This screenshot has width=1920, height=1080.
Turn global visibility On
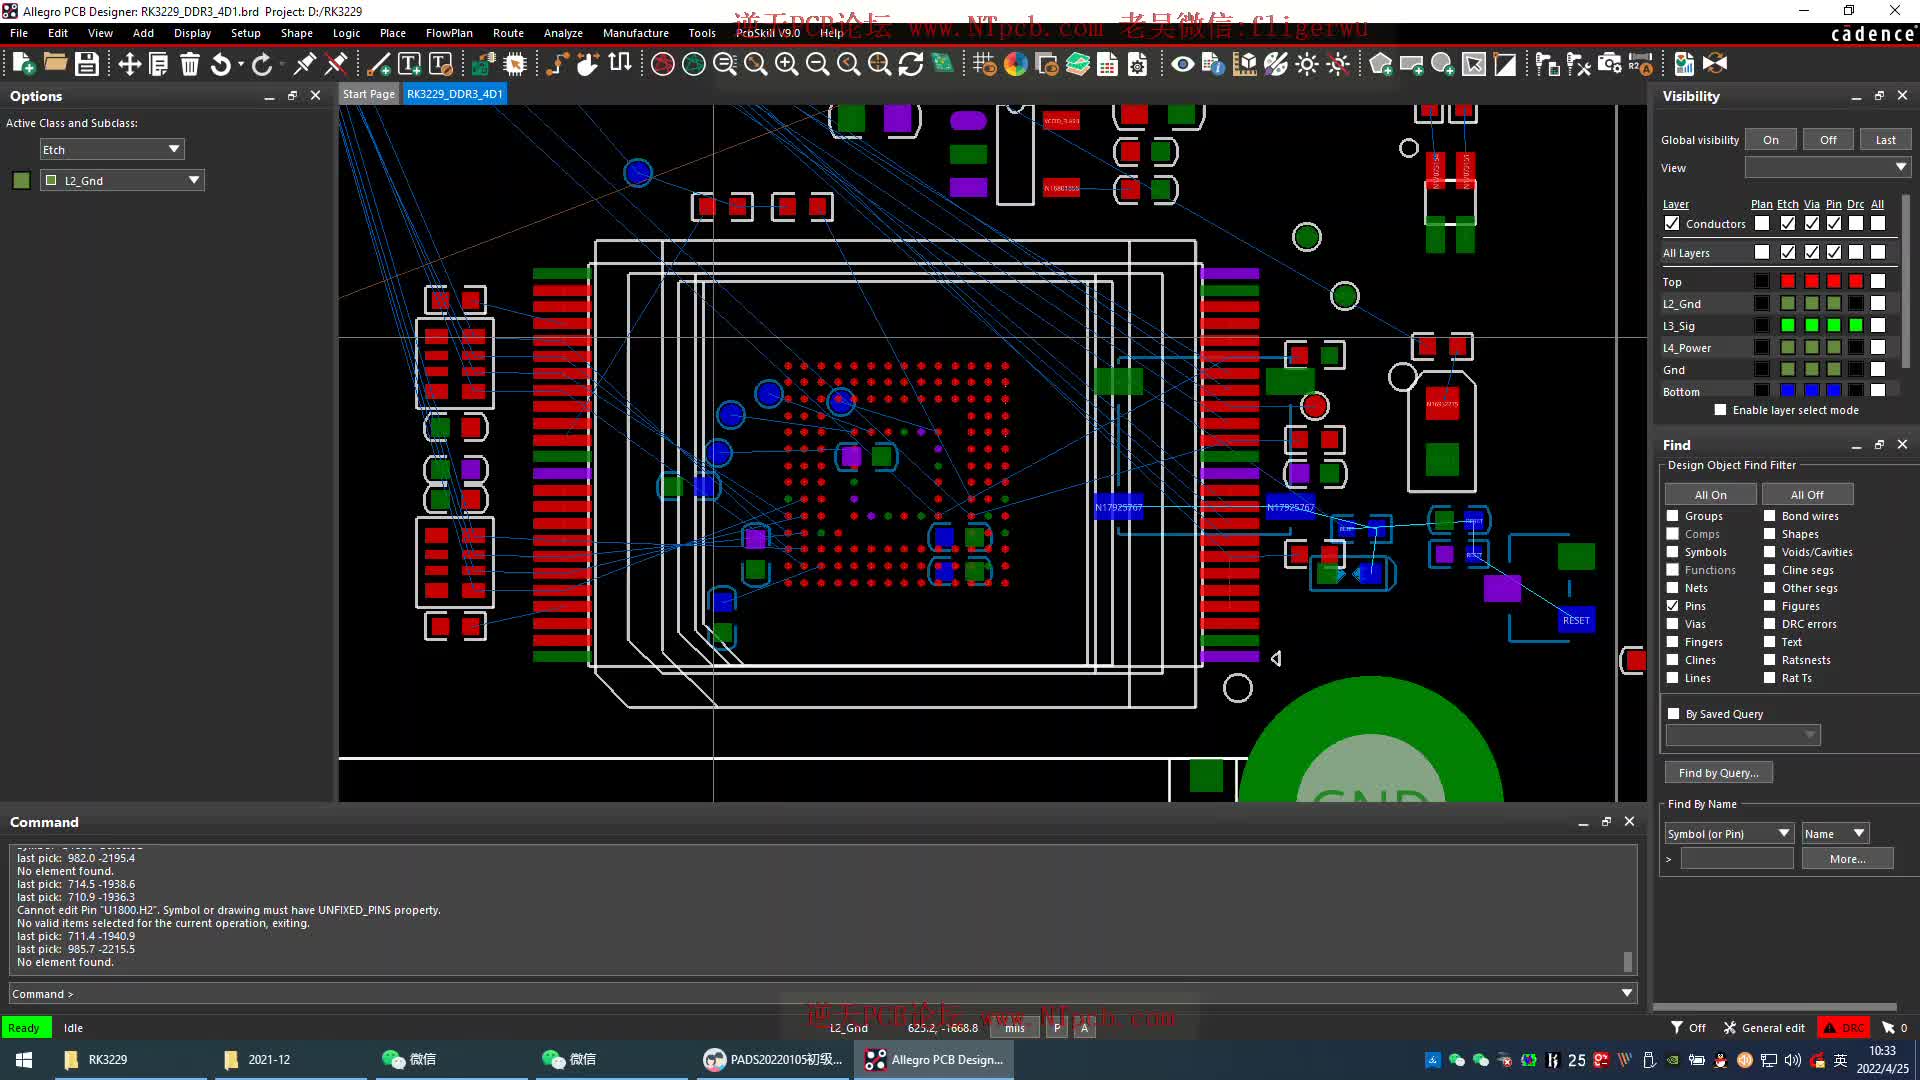pos(1771,140)
